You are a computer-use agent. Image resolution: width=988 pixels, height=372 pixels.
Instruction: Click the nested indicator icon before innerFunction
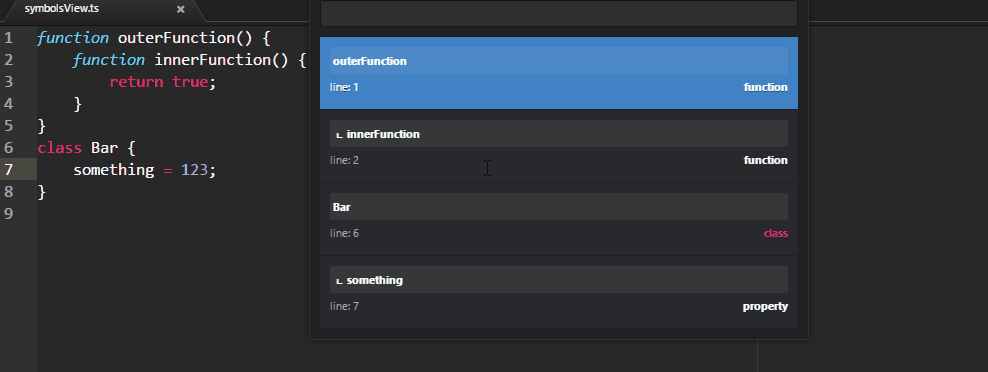click(339, 135)
